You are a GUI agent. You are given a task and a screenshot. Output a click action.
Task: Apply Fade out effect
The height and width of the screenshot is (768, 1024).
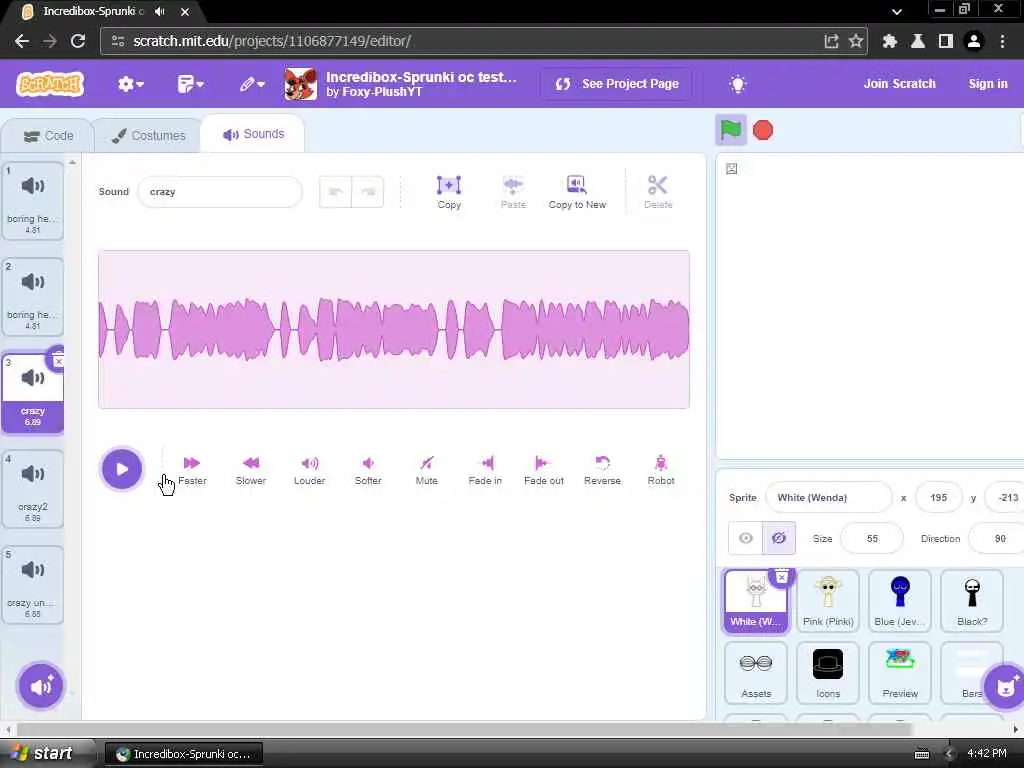point(543,470)
